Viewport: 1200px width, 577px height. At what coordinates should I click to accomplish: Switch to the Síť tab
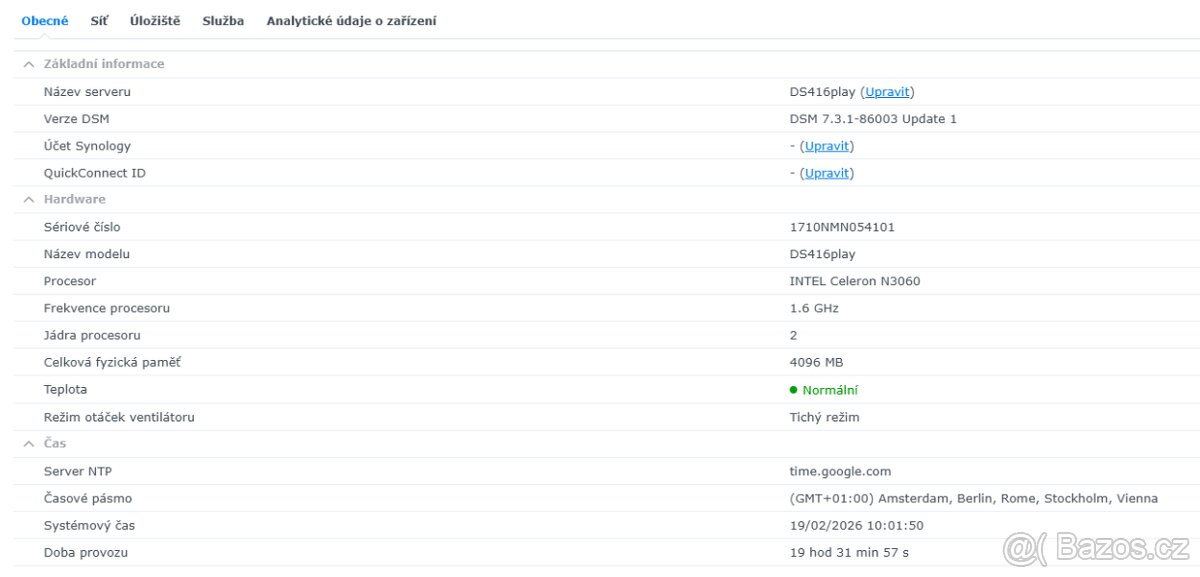(x=99, y=20)
